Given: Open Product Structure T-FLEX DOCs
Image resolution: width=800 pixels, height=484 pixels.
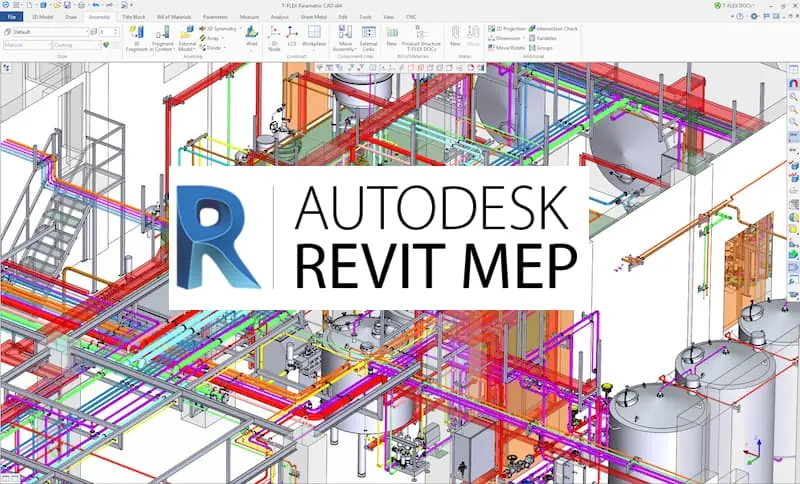Looking at the screenshot, I should [421, 37].
